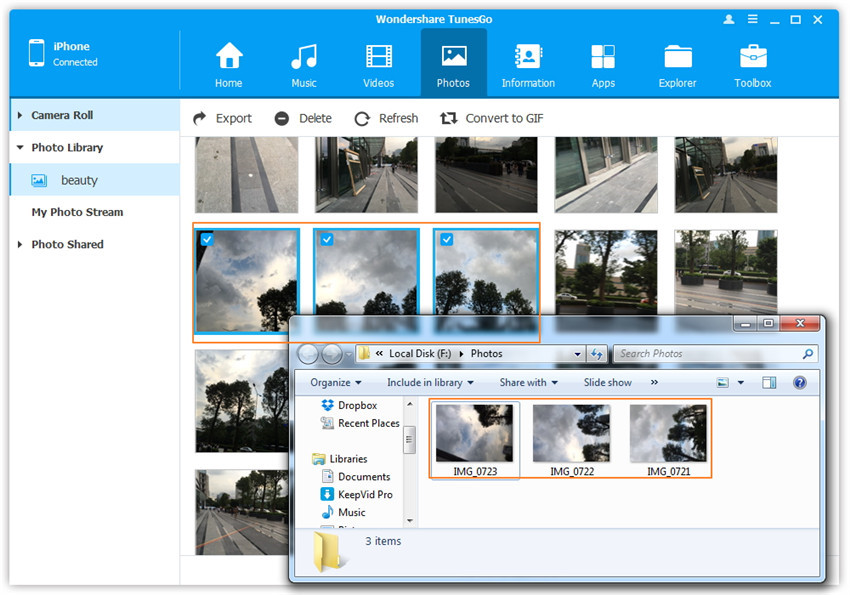
Task: Click the Back arrow in Explorer window
Action: pyautogui.click(x=308, y=354)
